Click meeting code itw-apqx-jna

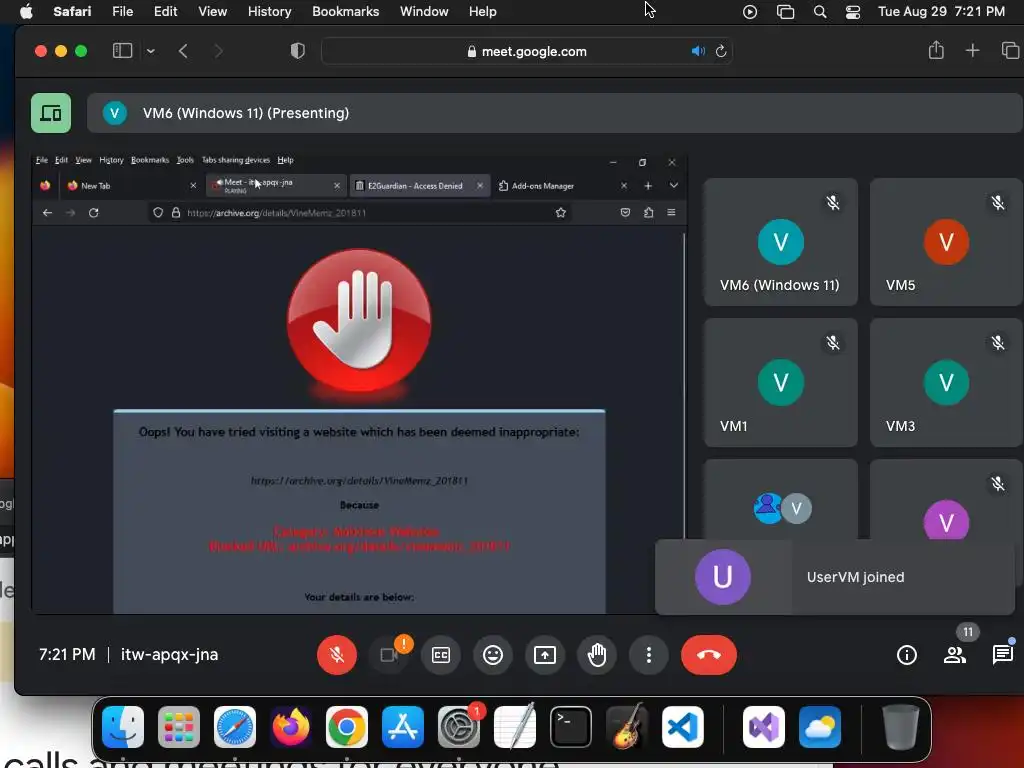click(169, 654)
